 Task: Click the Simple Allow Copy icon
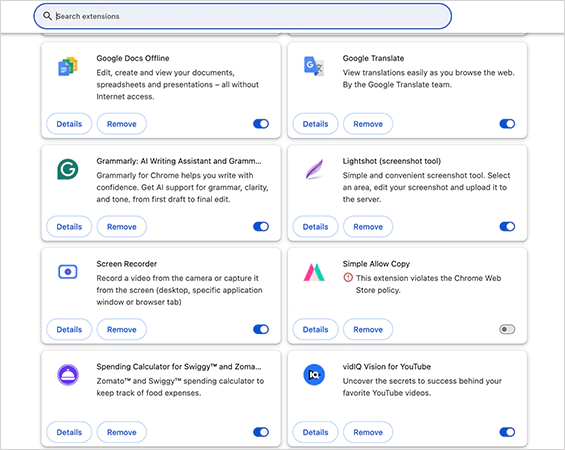(x=314, y=272)
